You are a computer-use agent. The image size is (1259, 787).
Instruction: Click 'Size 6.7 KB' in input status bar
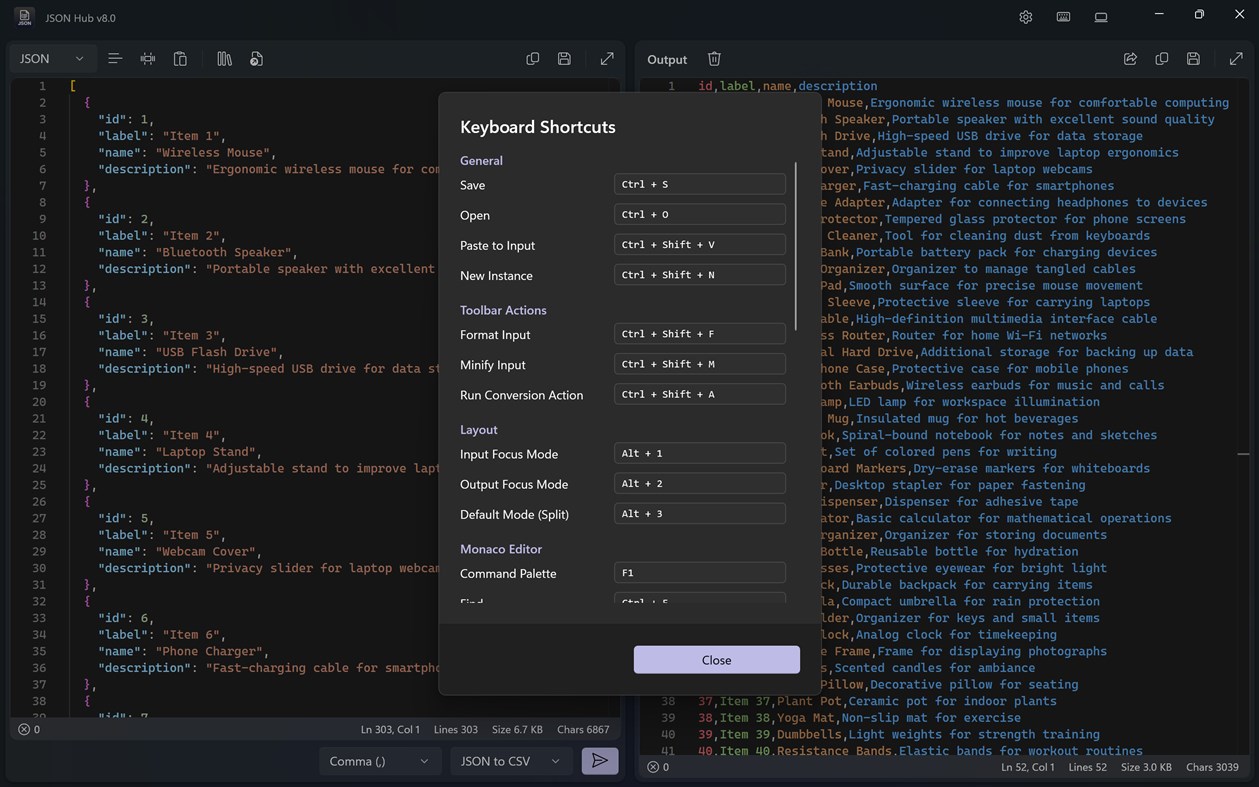pos(518,729)
